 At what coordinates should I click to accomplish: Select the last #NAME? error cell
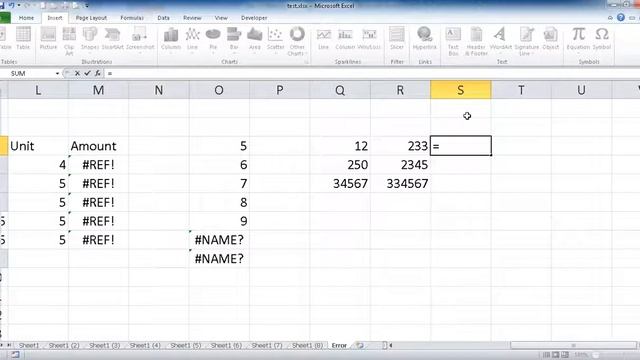click(x=219, y=259)
